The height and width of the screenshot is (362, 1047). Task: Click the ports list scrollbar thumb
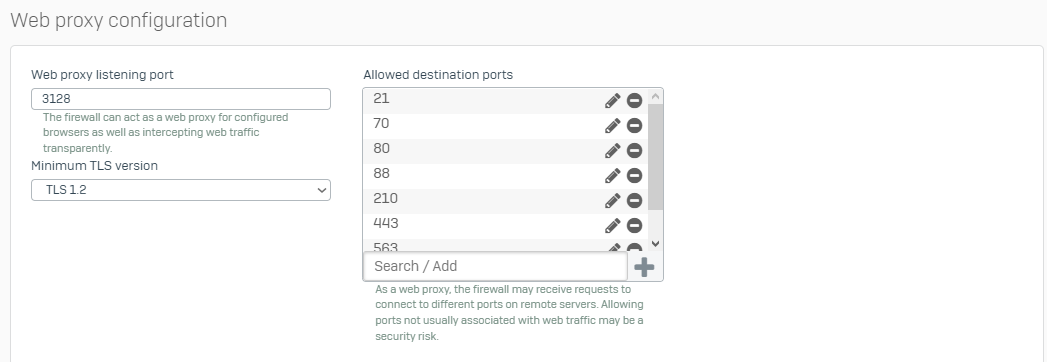click(x=655, y=157)
